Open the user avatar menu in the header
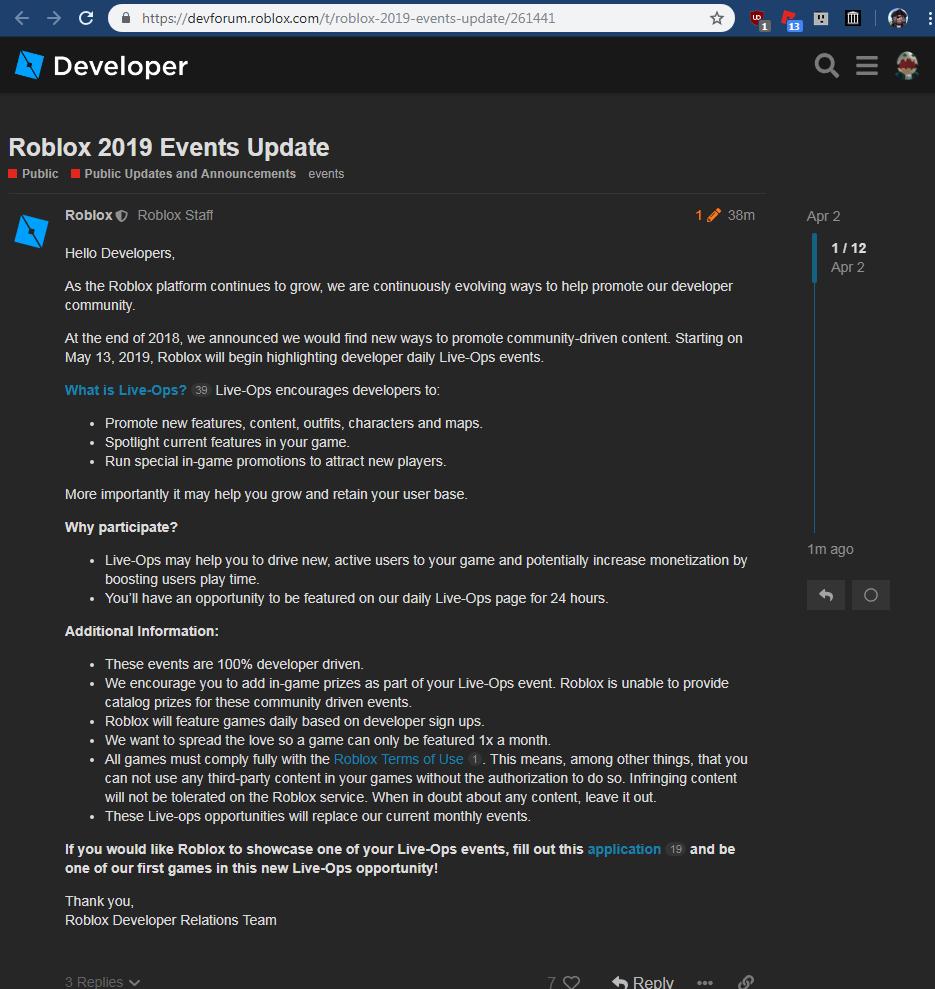The image size is (935, 989). coord(907,65)
